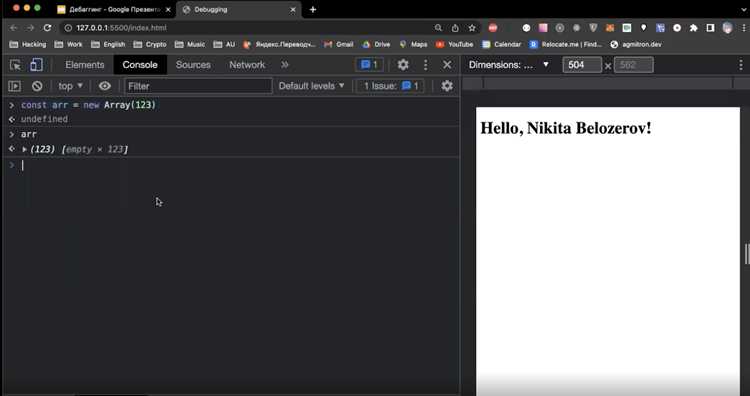Open DevTools three-dot customize menu
Screen dimensions: 750x396
pos(425,65)
